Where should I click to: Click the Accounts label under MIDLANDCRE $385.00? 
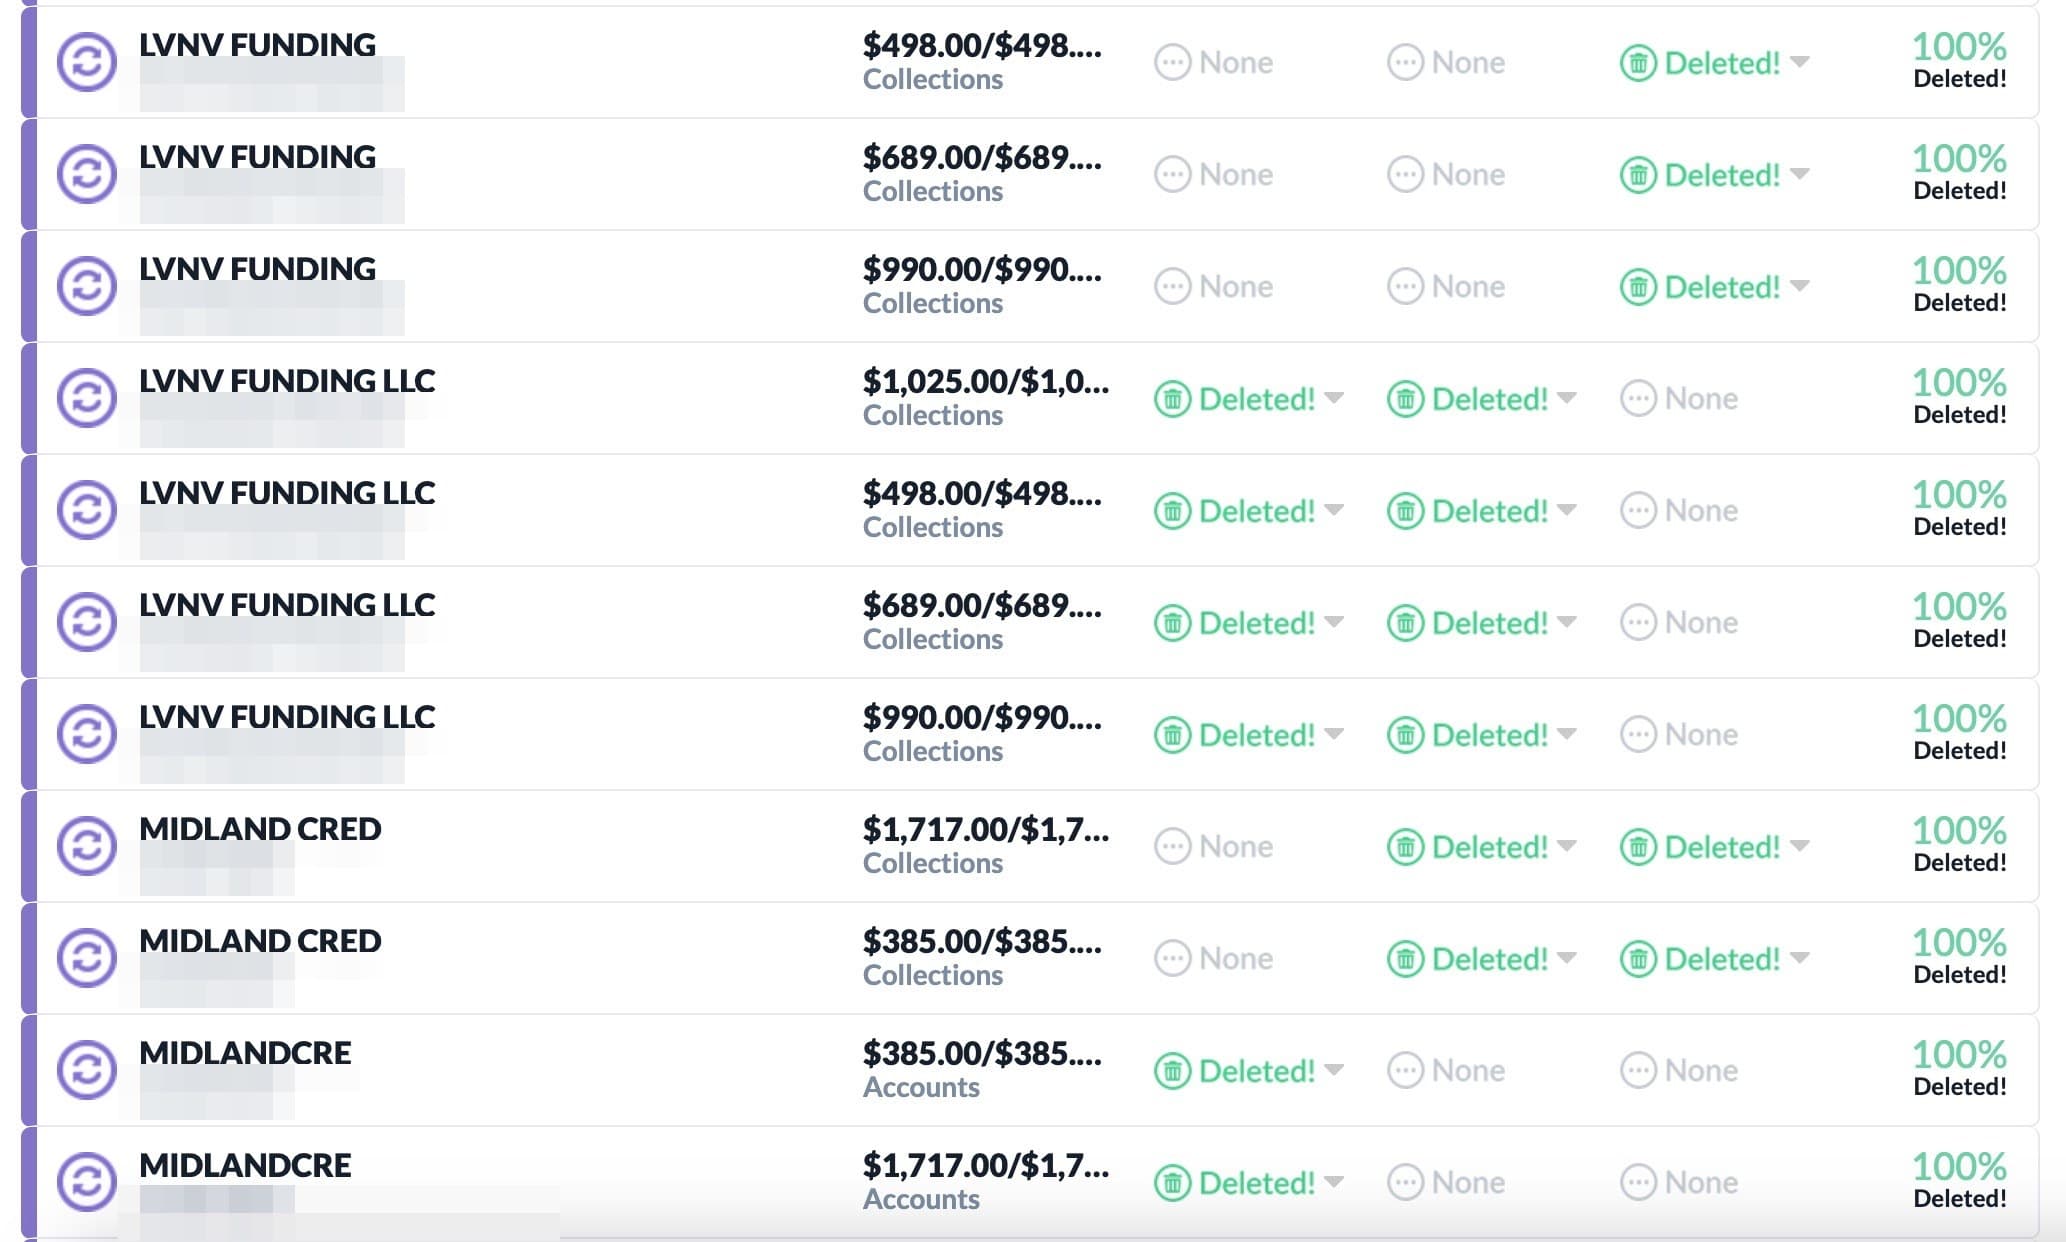(x=921, y=1088)
